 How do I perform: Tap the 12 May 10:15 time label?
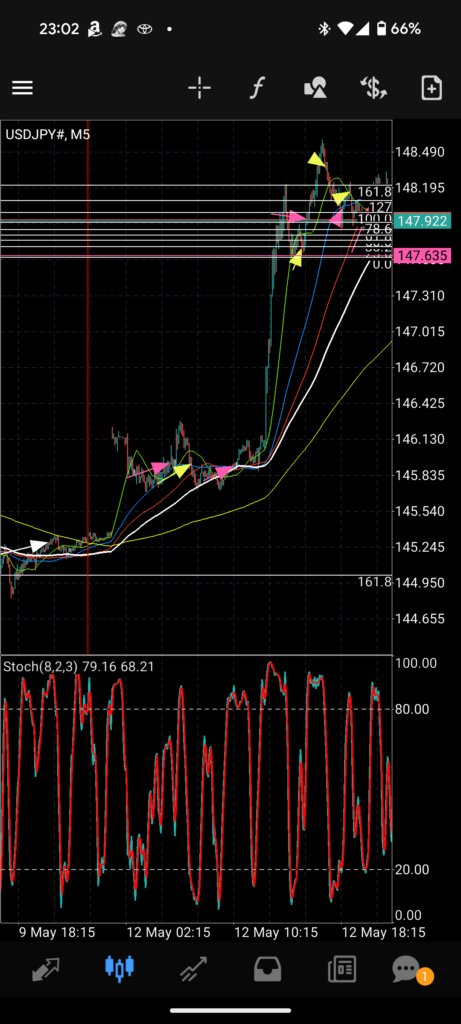276,933
